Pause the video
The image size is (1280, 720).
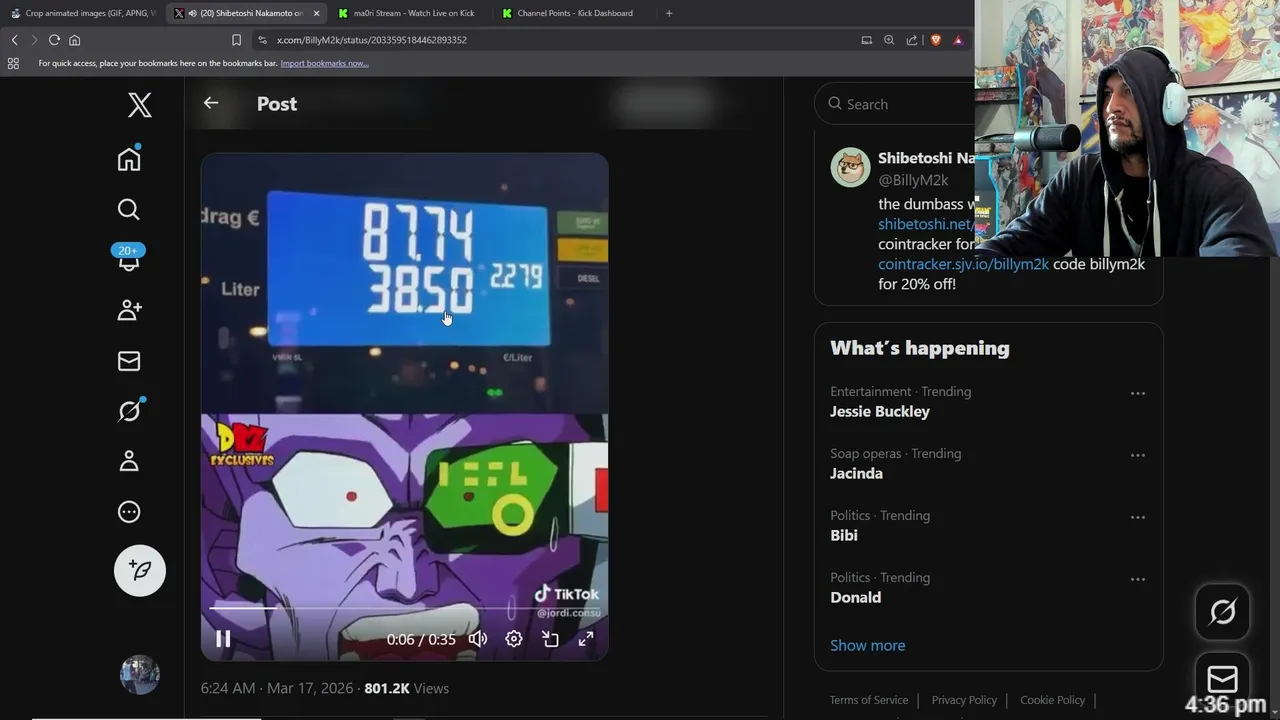click(223, 639)
